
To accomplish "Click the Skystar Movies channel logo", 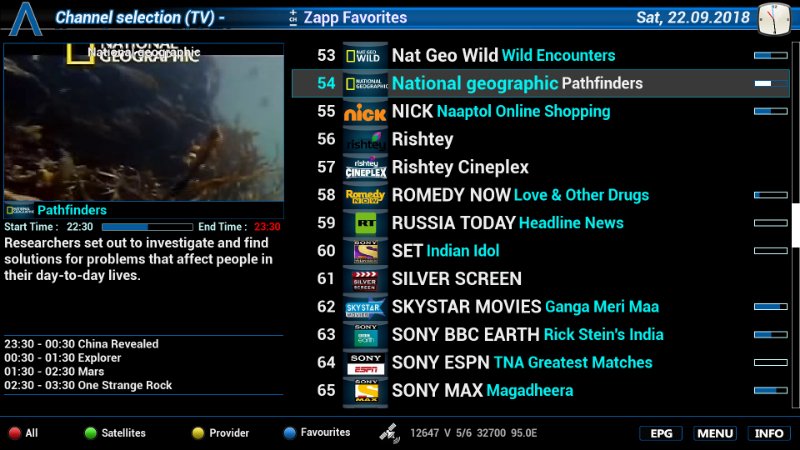I will point(365,307).
